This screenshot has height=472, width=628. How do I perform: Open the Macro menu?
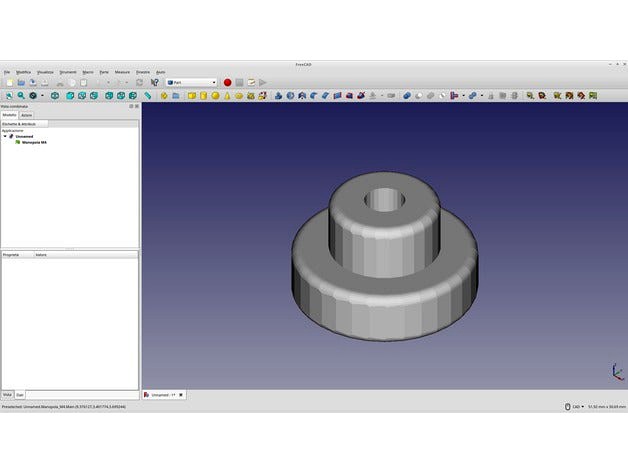click(x=88, y=72)
